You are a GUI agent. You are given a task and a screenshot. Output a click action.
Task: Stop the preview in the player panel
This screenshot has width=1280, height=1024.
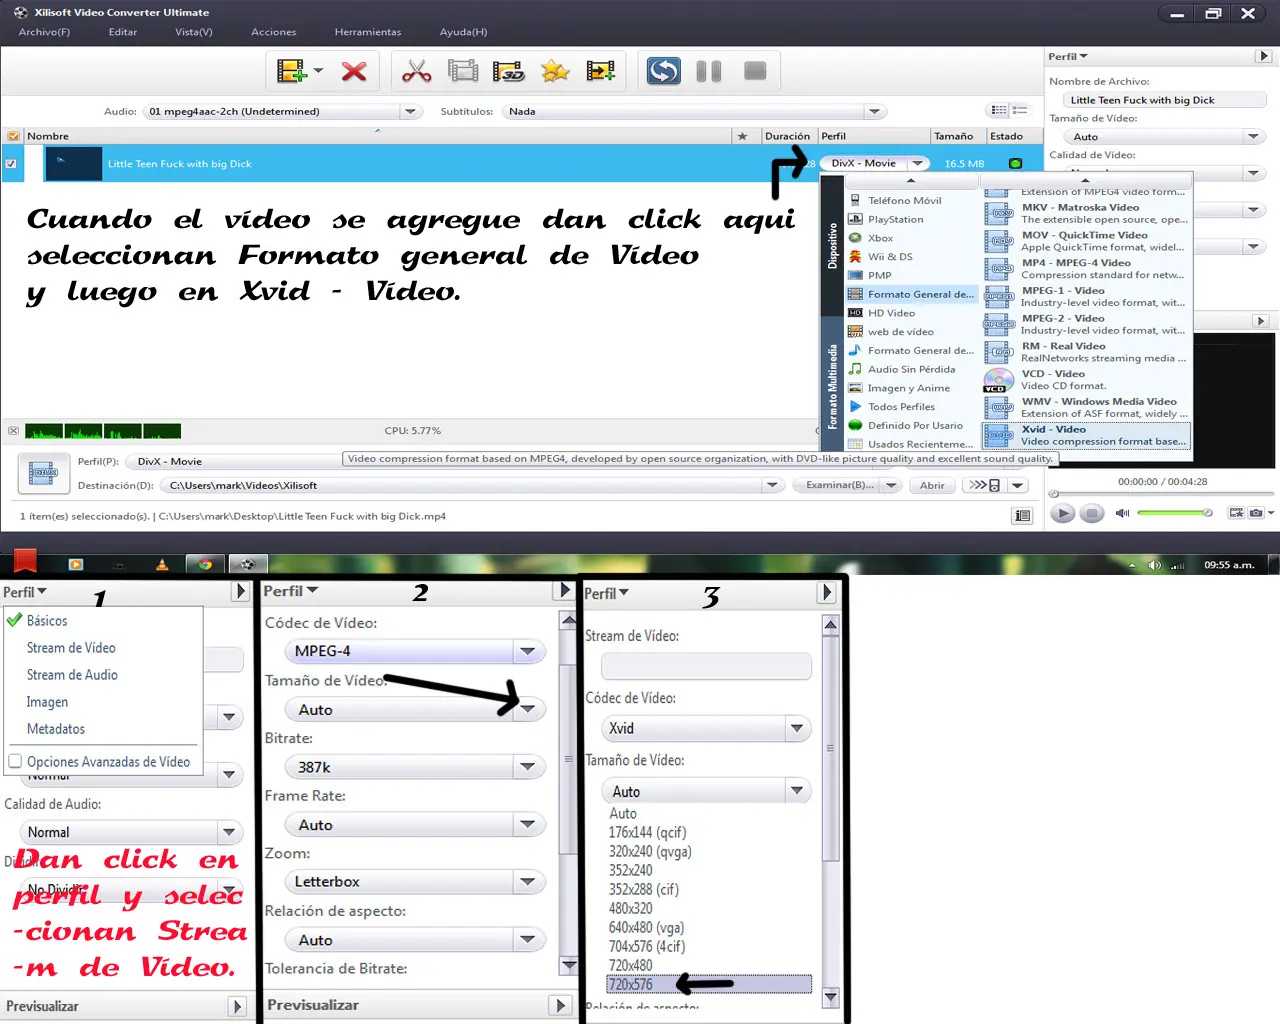[x=1092, y=513]
